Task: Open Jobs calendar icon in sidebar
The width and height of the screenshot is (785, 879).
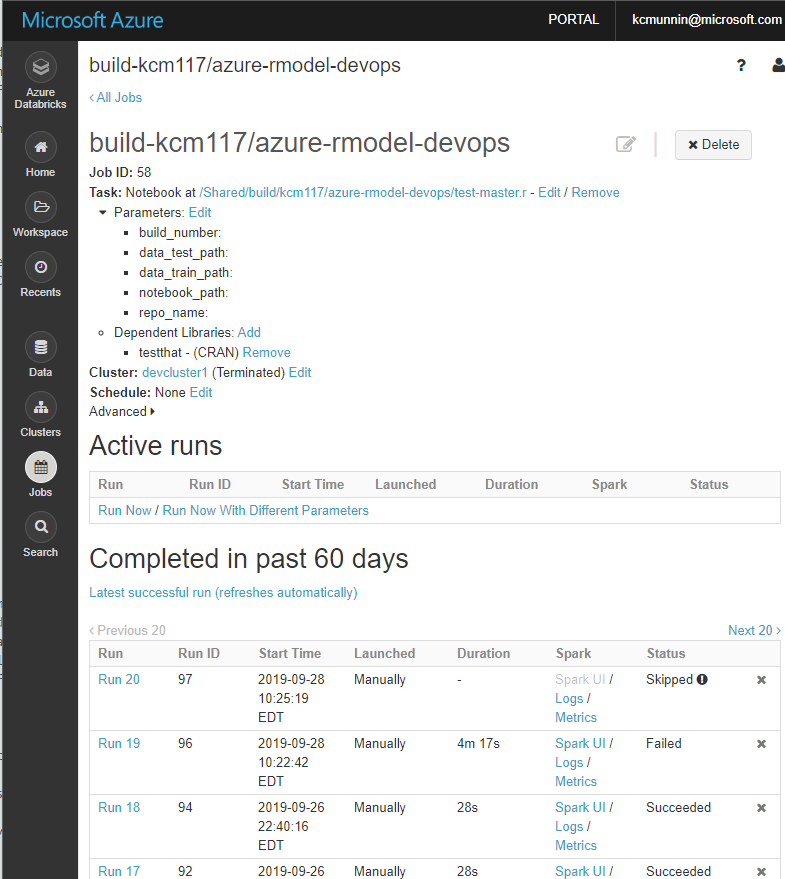Action: [x=40, y=468]
